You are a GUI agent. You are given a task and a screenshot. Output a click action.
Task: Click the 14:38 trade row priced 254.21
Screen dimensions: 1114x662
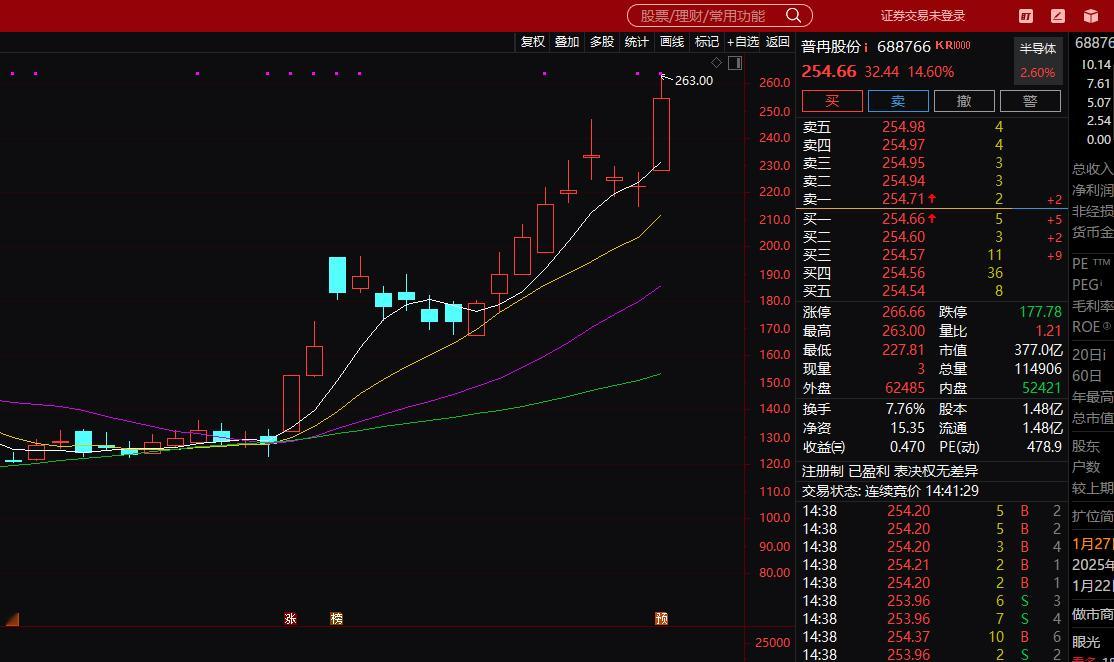click(x=931, y=565)
